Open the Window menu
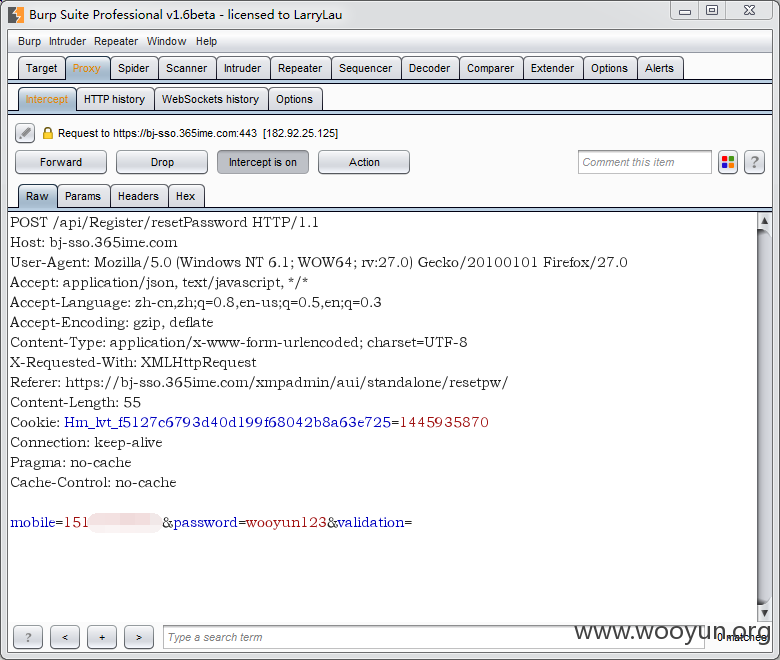This screenshot has height=660, width=780. (166, 41)
